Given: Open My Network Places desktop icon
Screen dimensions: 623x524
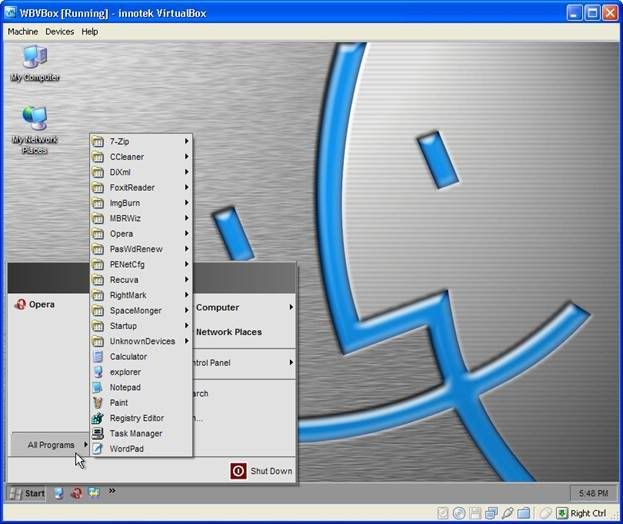Looking at the screenshot, I should coord(35,130).
